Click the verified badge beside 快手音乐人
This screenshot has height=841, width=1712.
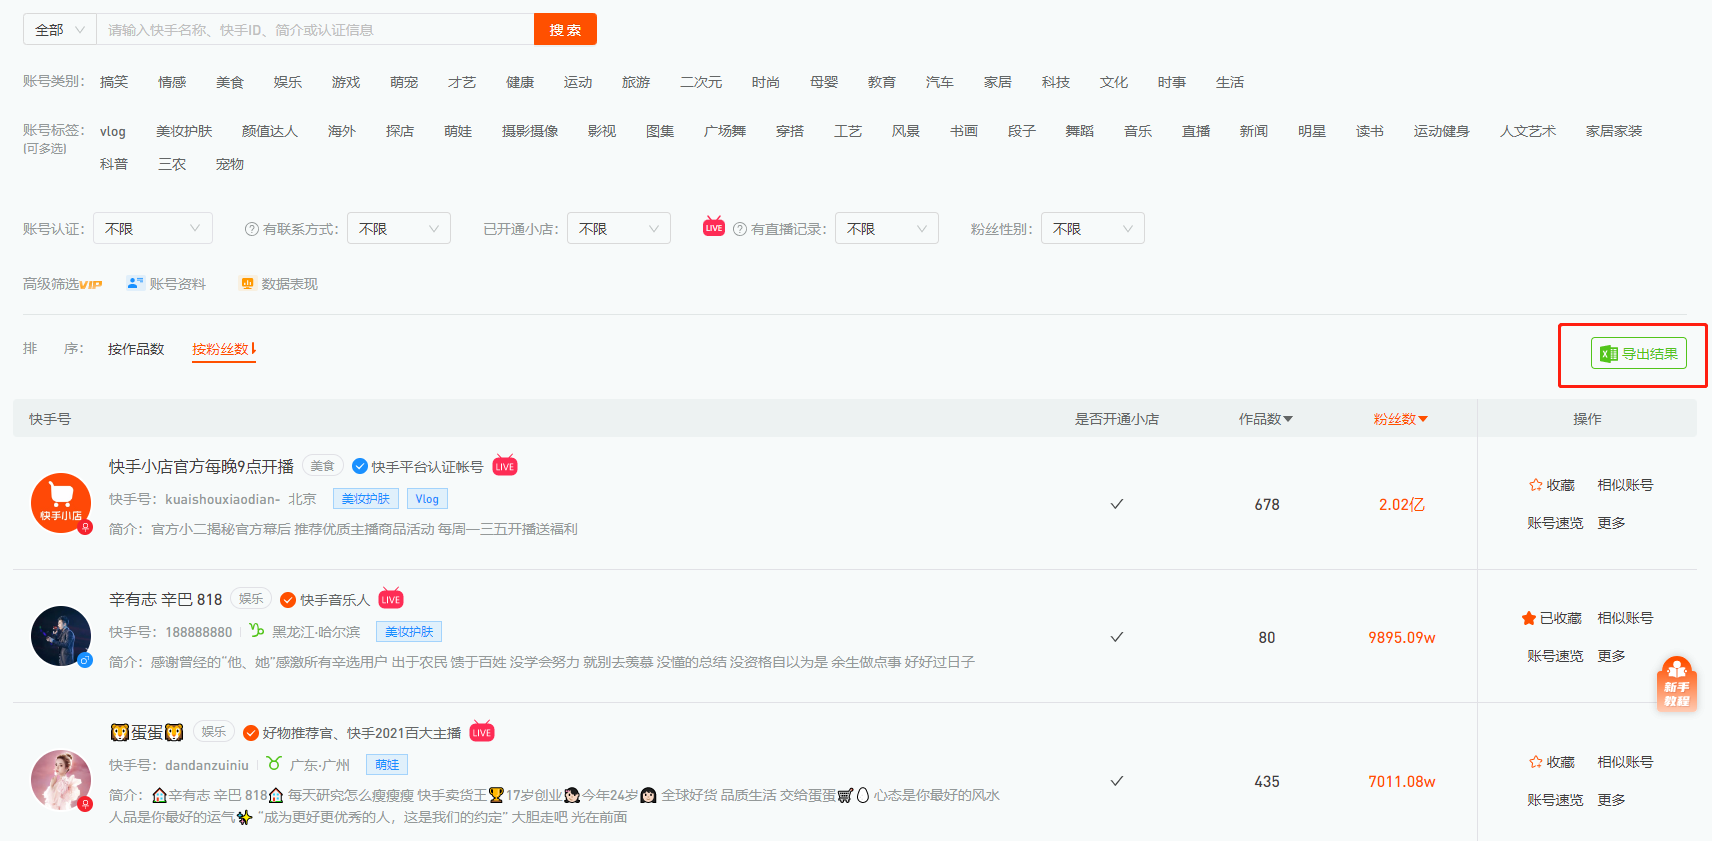point(288,600)
